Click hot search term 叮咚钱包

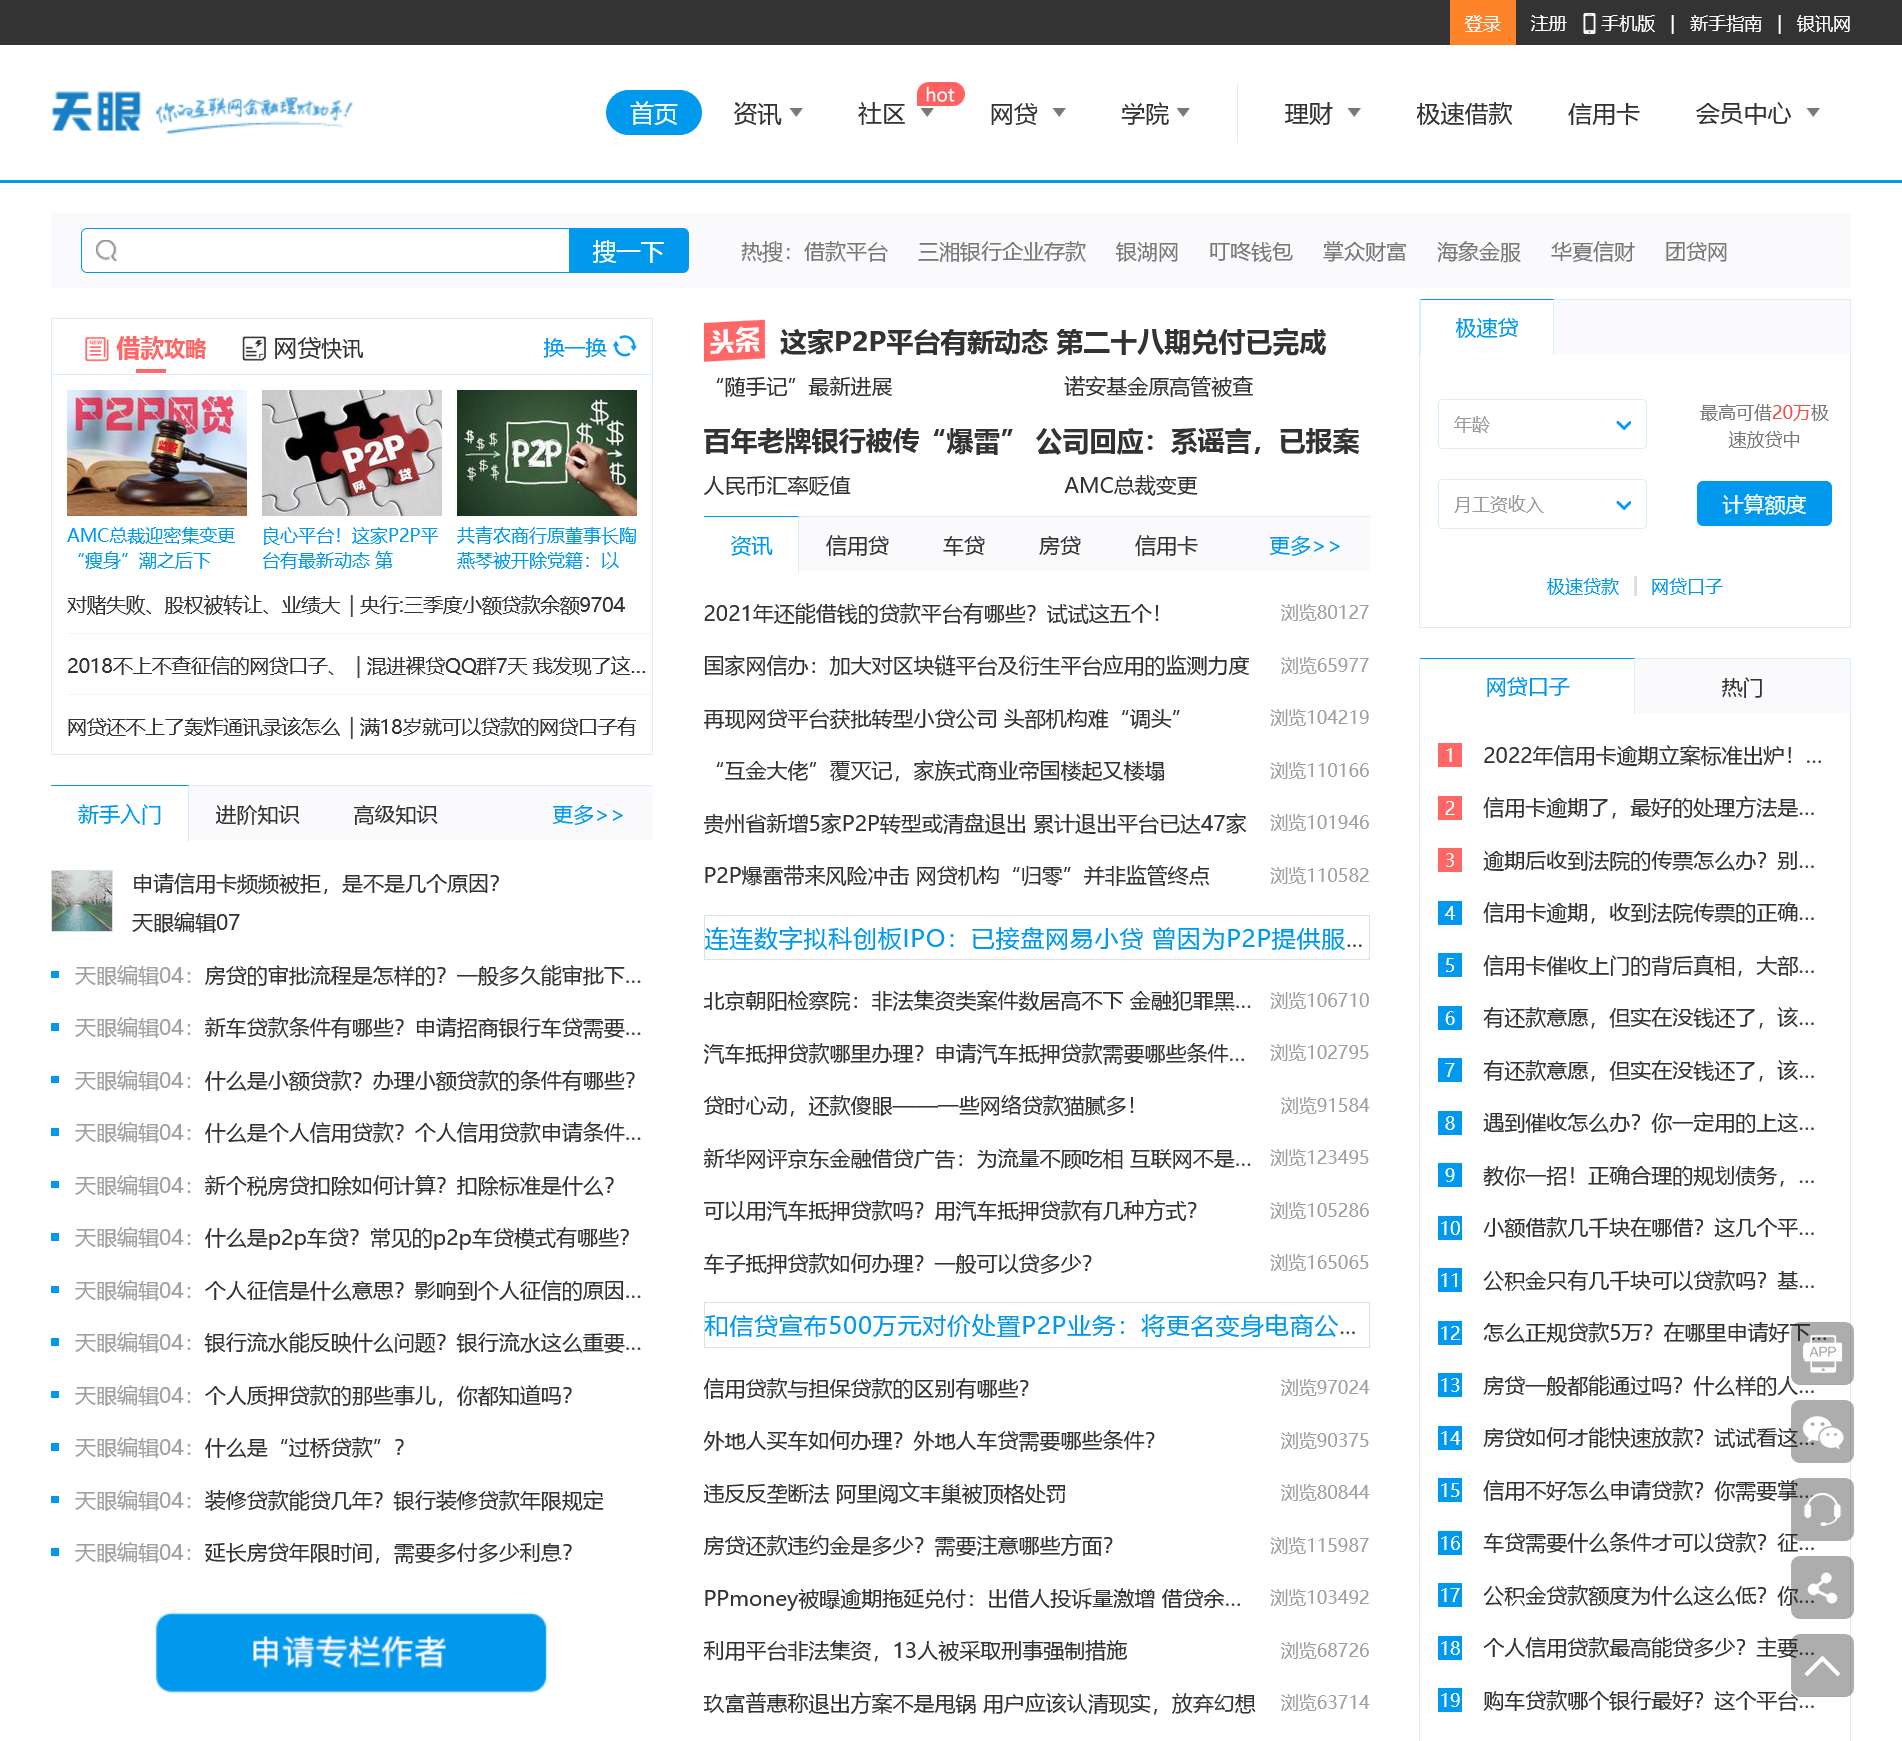(1250, 252)
